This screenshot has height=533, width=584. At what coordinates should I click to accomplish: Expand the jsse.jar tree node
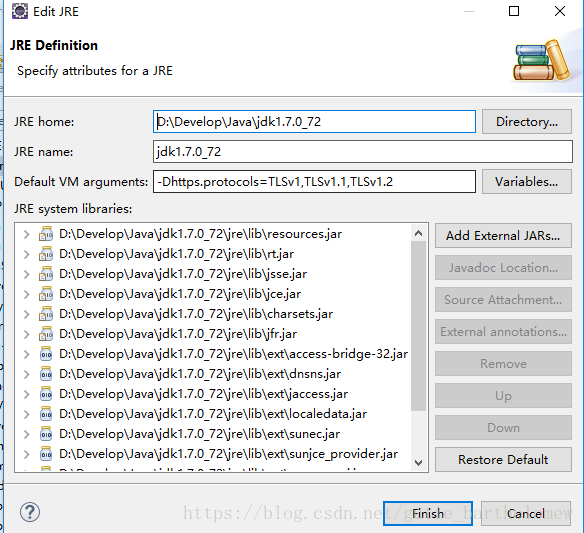pyautogui.click(x=26, y=275)
